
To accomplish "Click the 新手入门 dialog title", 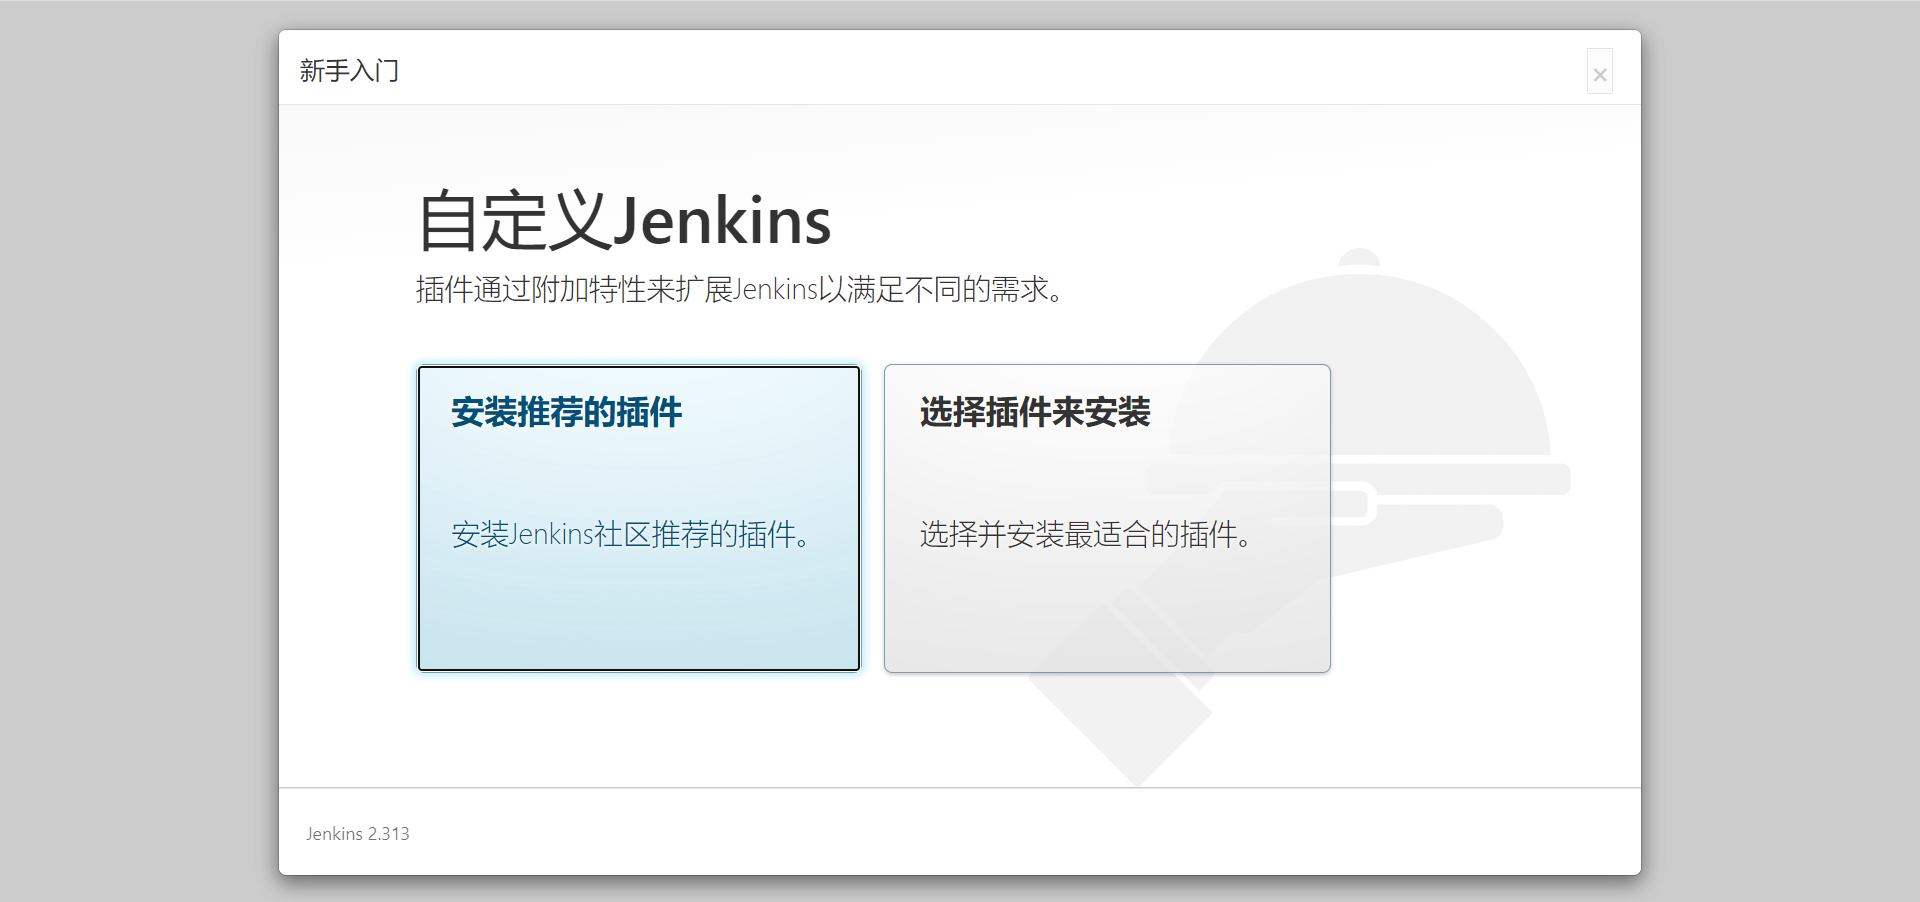I will tap(349, 71).
